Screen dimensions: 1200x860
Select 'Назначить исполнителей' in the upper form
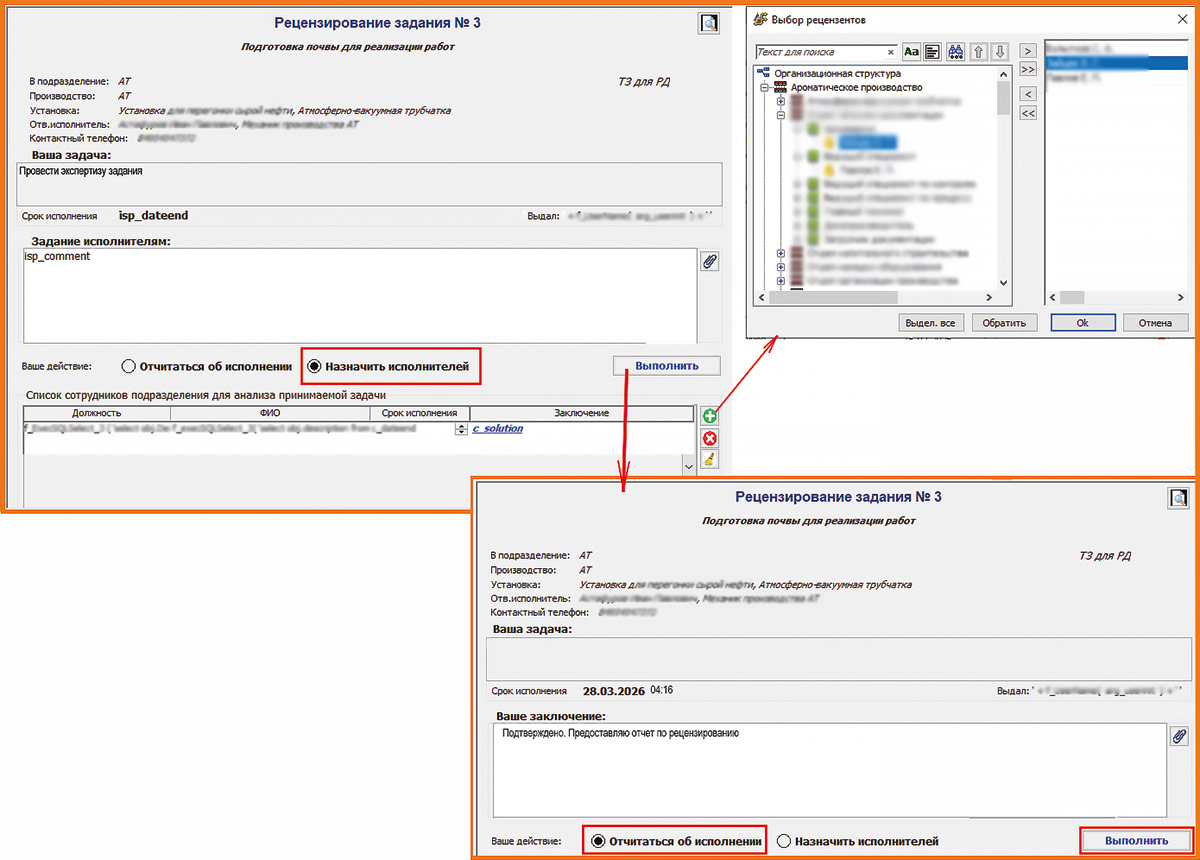(315, 367)
